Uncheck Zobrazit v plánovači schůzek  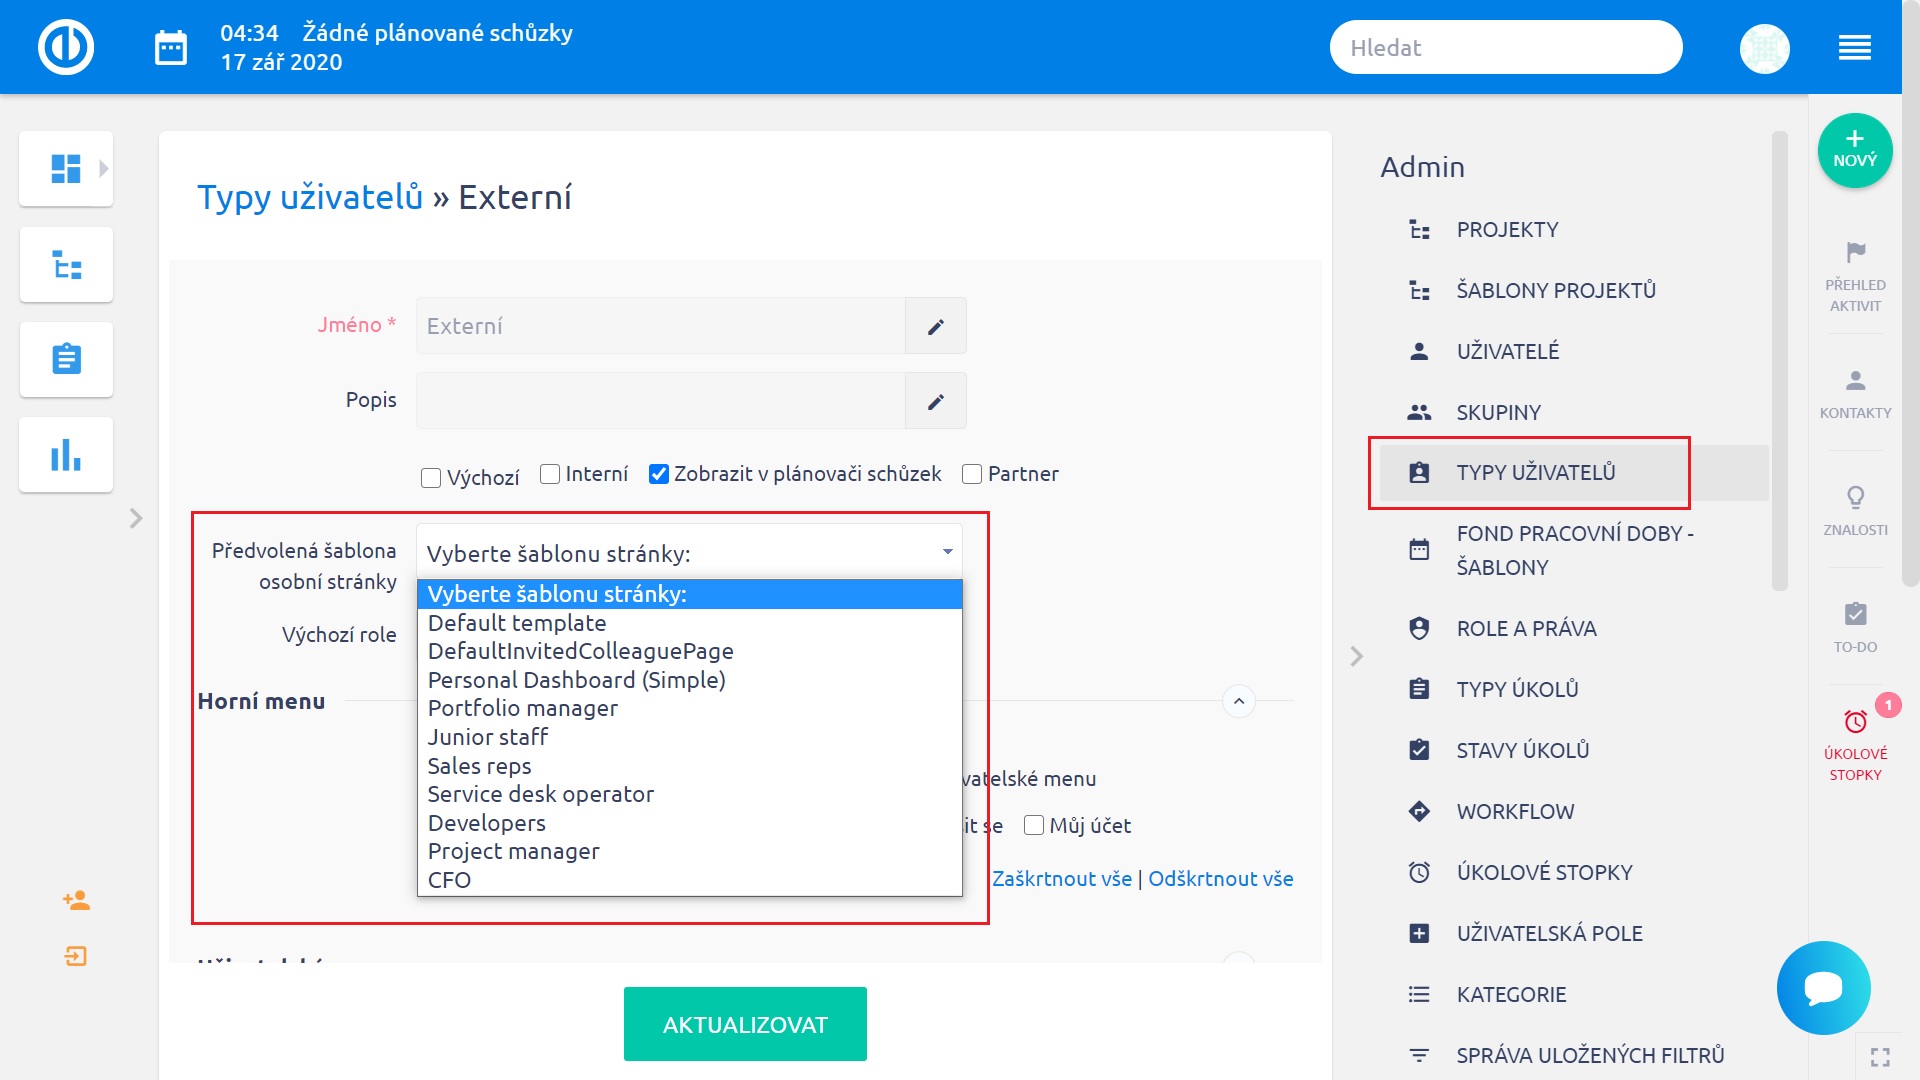658,474
